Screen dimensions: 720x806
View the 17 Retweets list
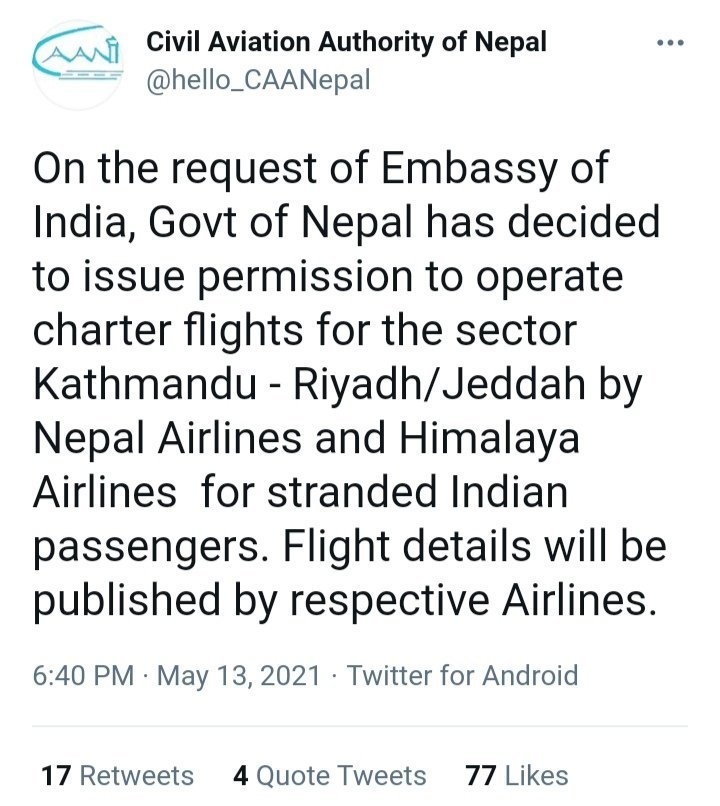pos(117,775)
